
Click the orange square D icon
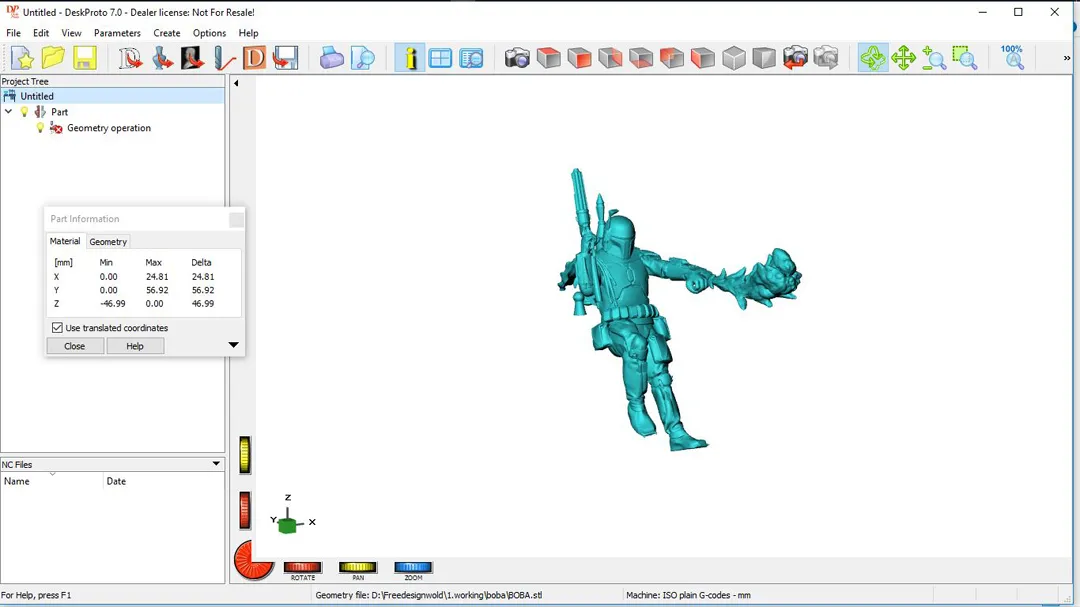pos(254,58)
